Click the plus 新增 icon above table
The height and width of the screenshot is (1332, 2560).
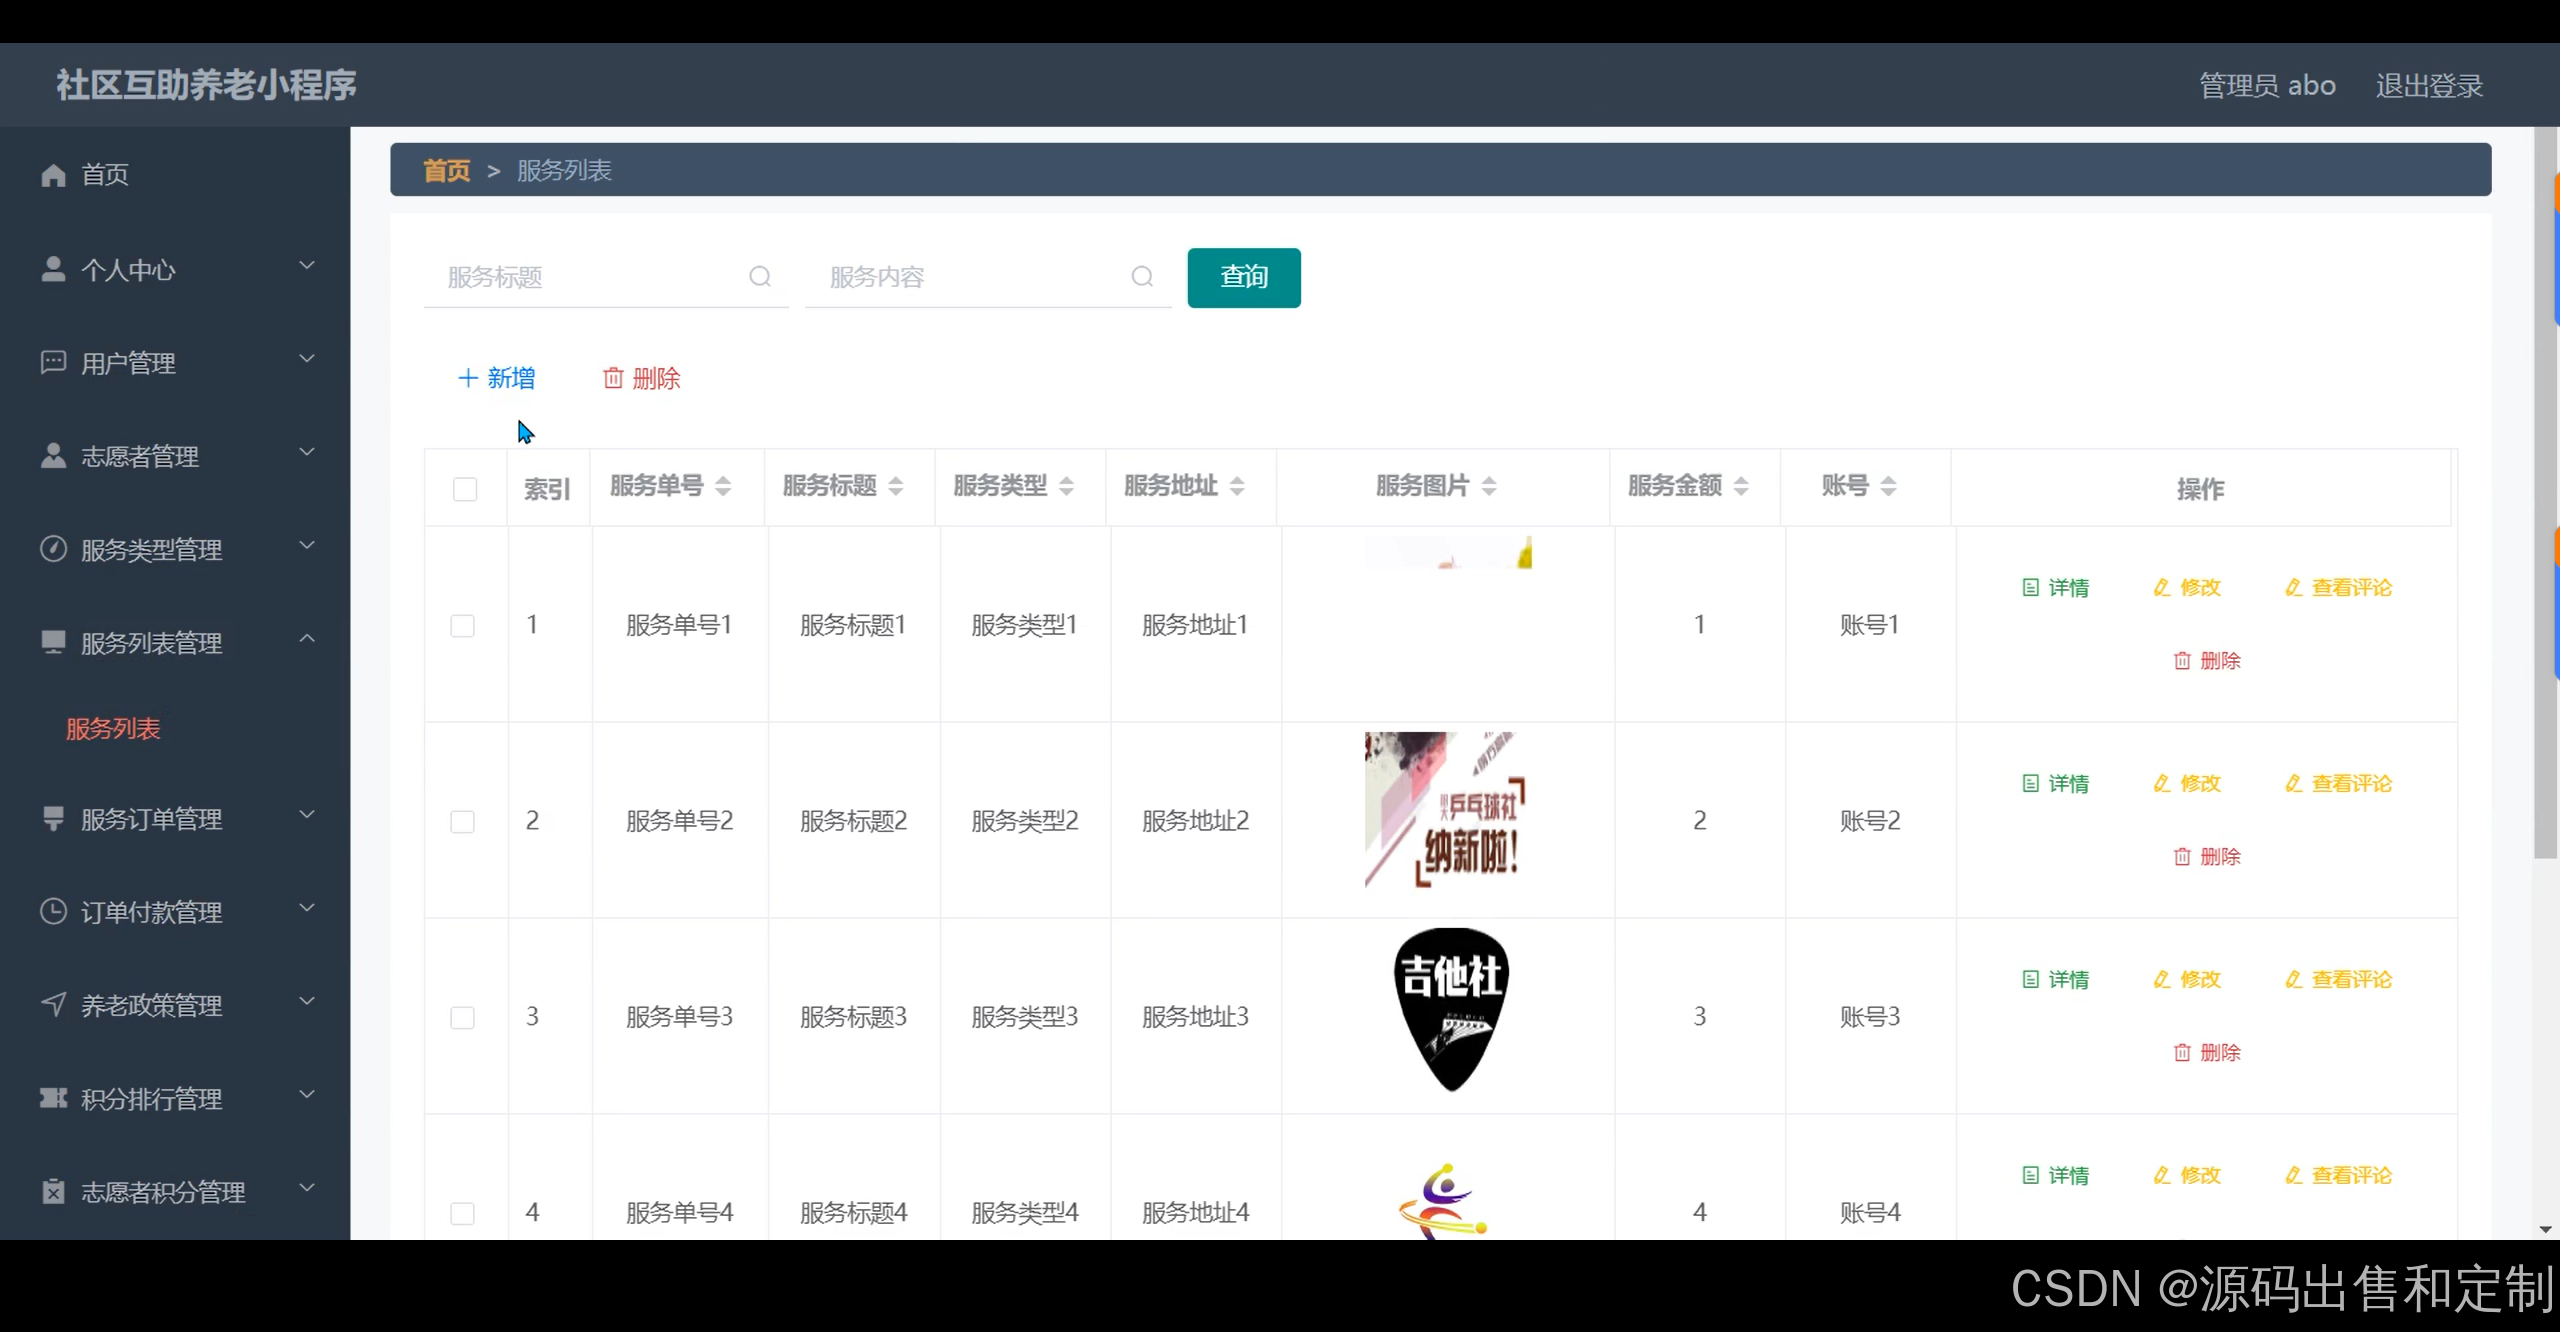coord(467,378)
